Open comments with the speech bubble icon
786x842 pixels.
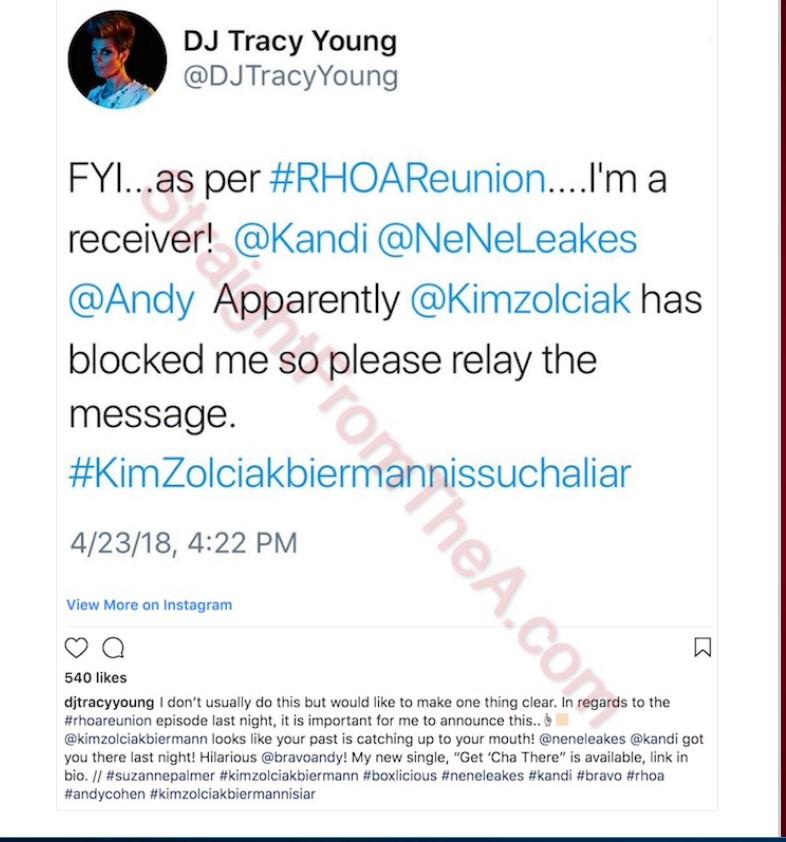(113, 648)
